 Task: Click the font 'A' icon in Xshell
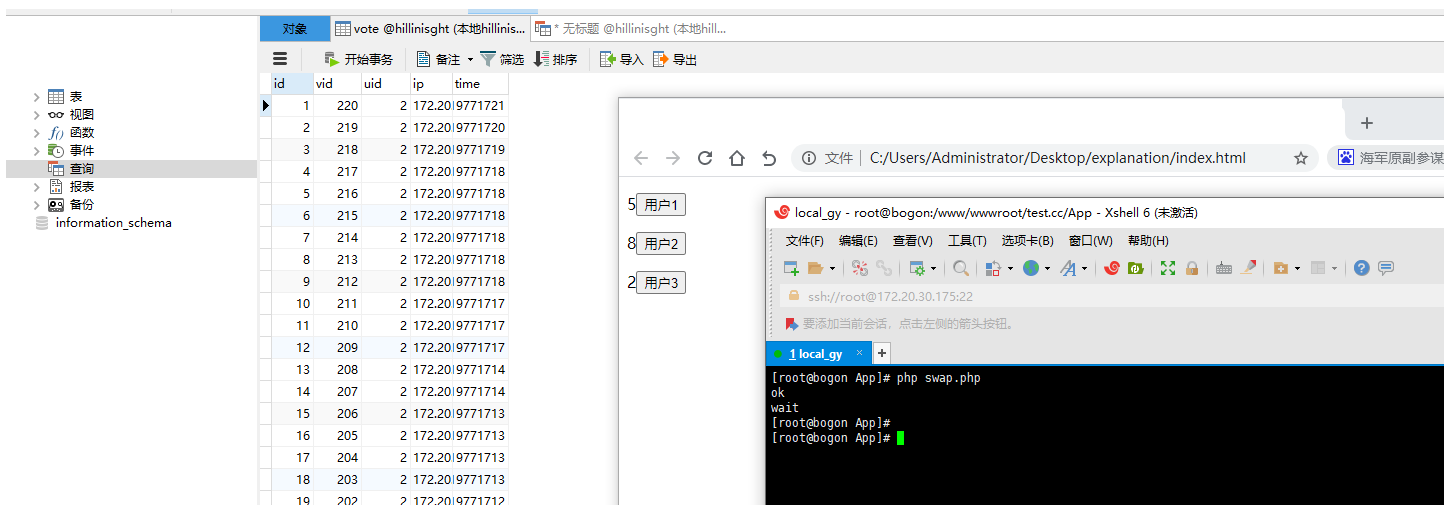click(1068, 268)
